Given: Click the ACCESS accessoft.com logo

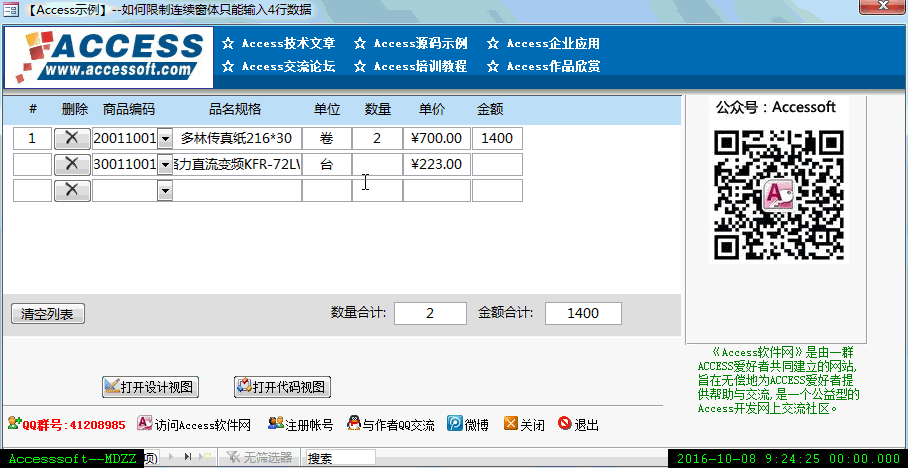Looking at the screenshot, I should click(109, 57).
